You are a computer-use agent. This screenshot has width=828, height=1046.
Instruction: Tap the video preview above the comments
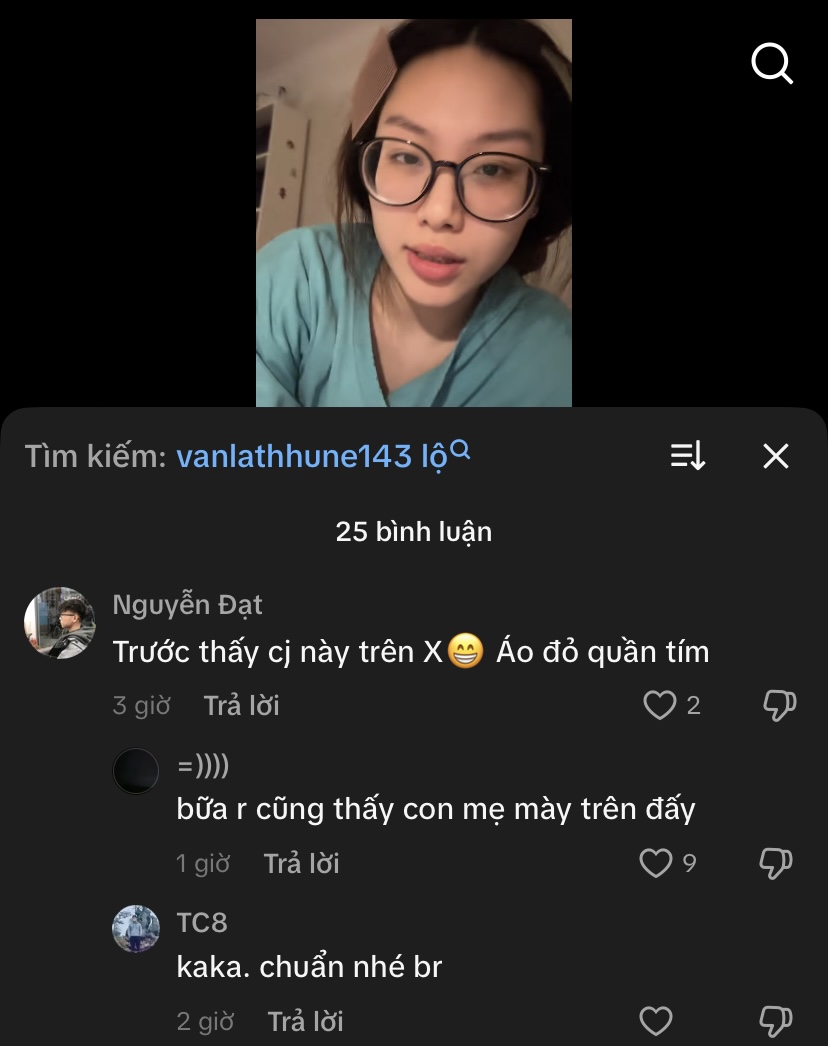[413, 212]
